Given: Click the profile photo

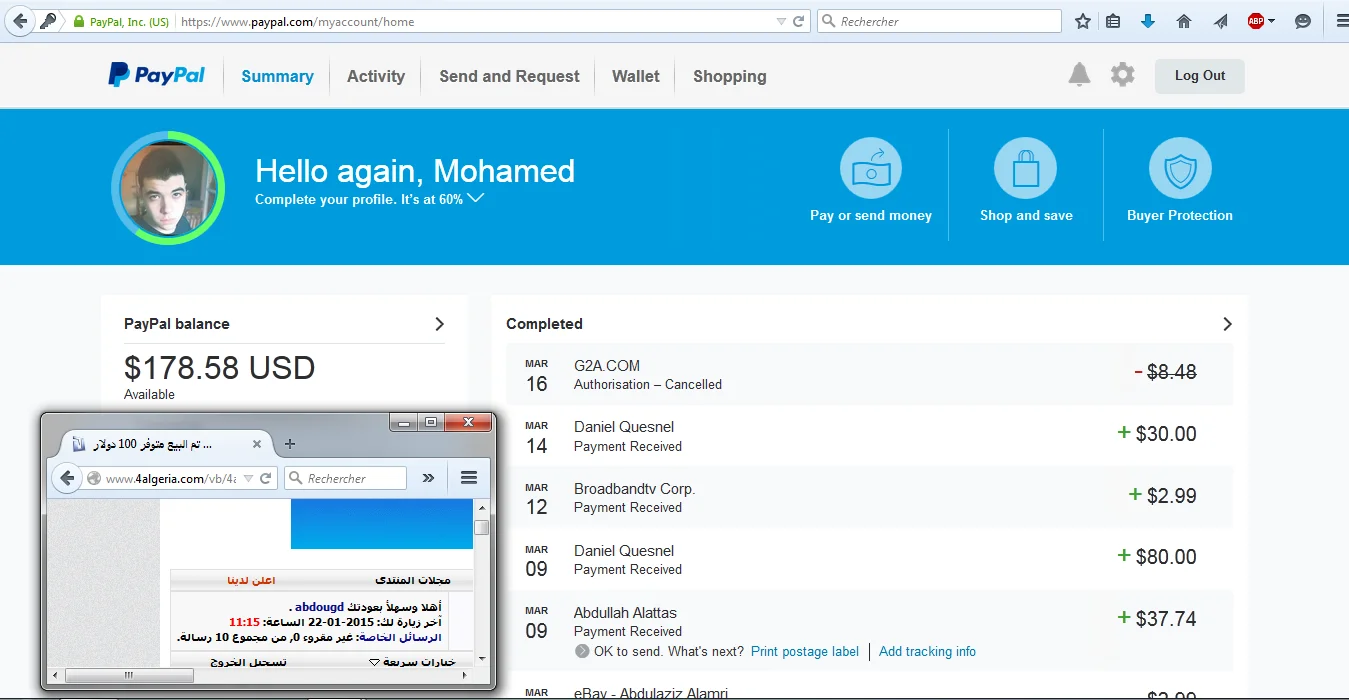Looking at the screenshot, I should (x=168, y=188).
